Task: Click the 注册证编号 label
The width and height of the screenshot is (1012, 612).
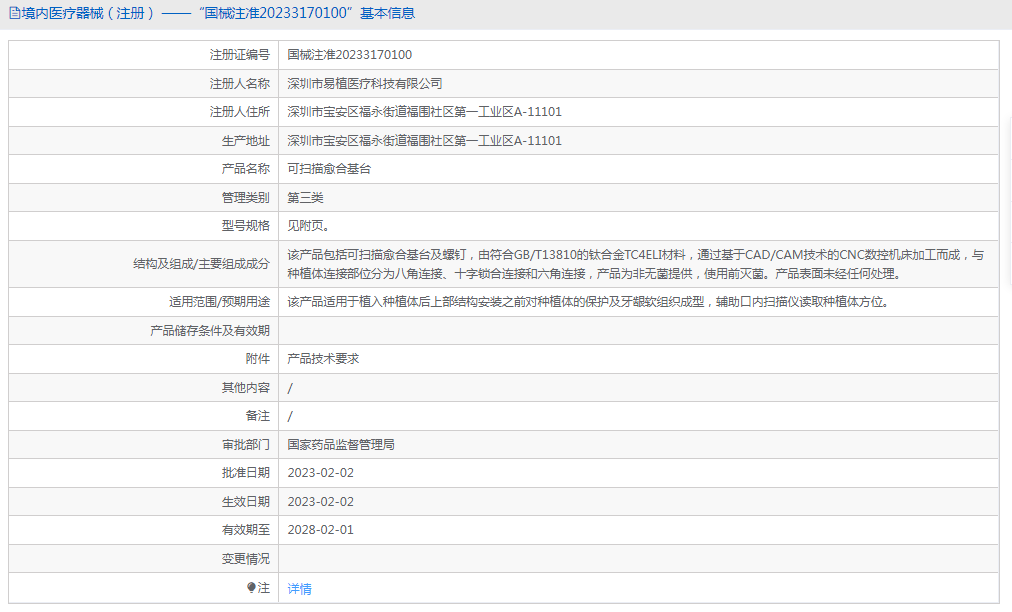Action: pyautogui.click(x=239, y=55)
